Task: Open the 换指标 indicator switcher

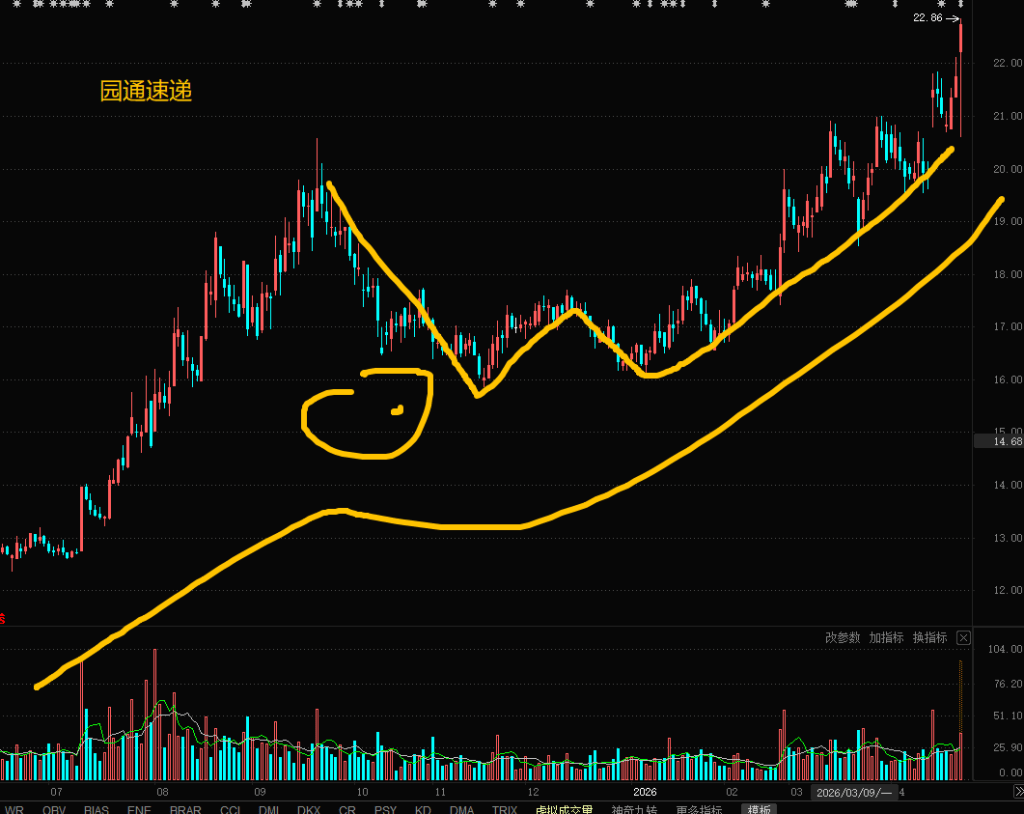Action: click(929, 638)
